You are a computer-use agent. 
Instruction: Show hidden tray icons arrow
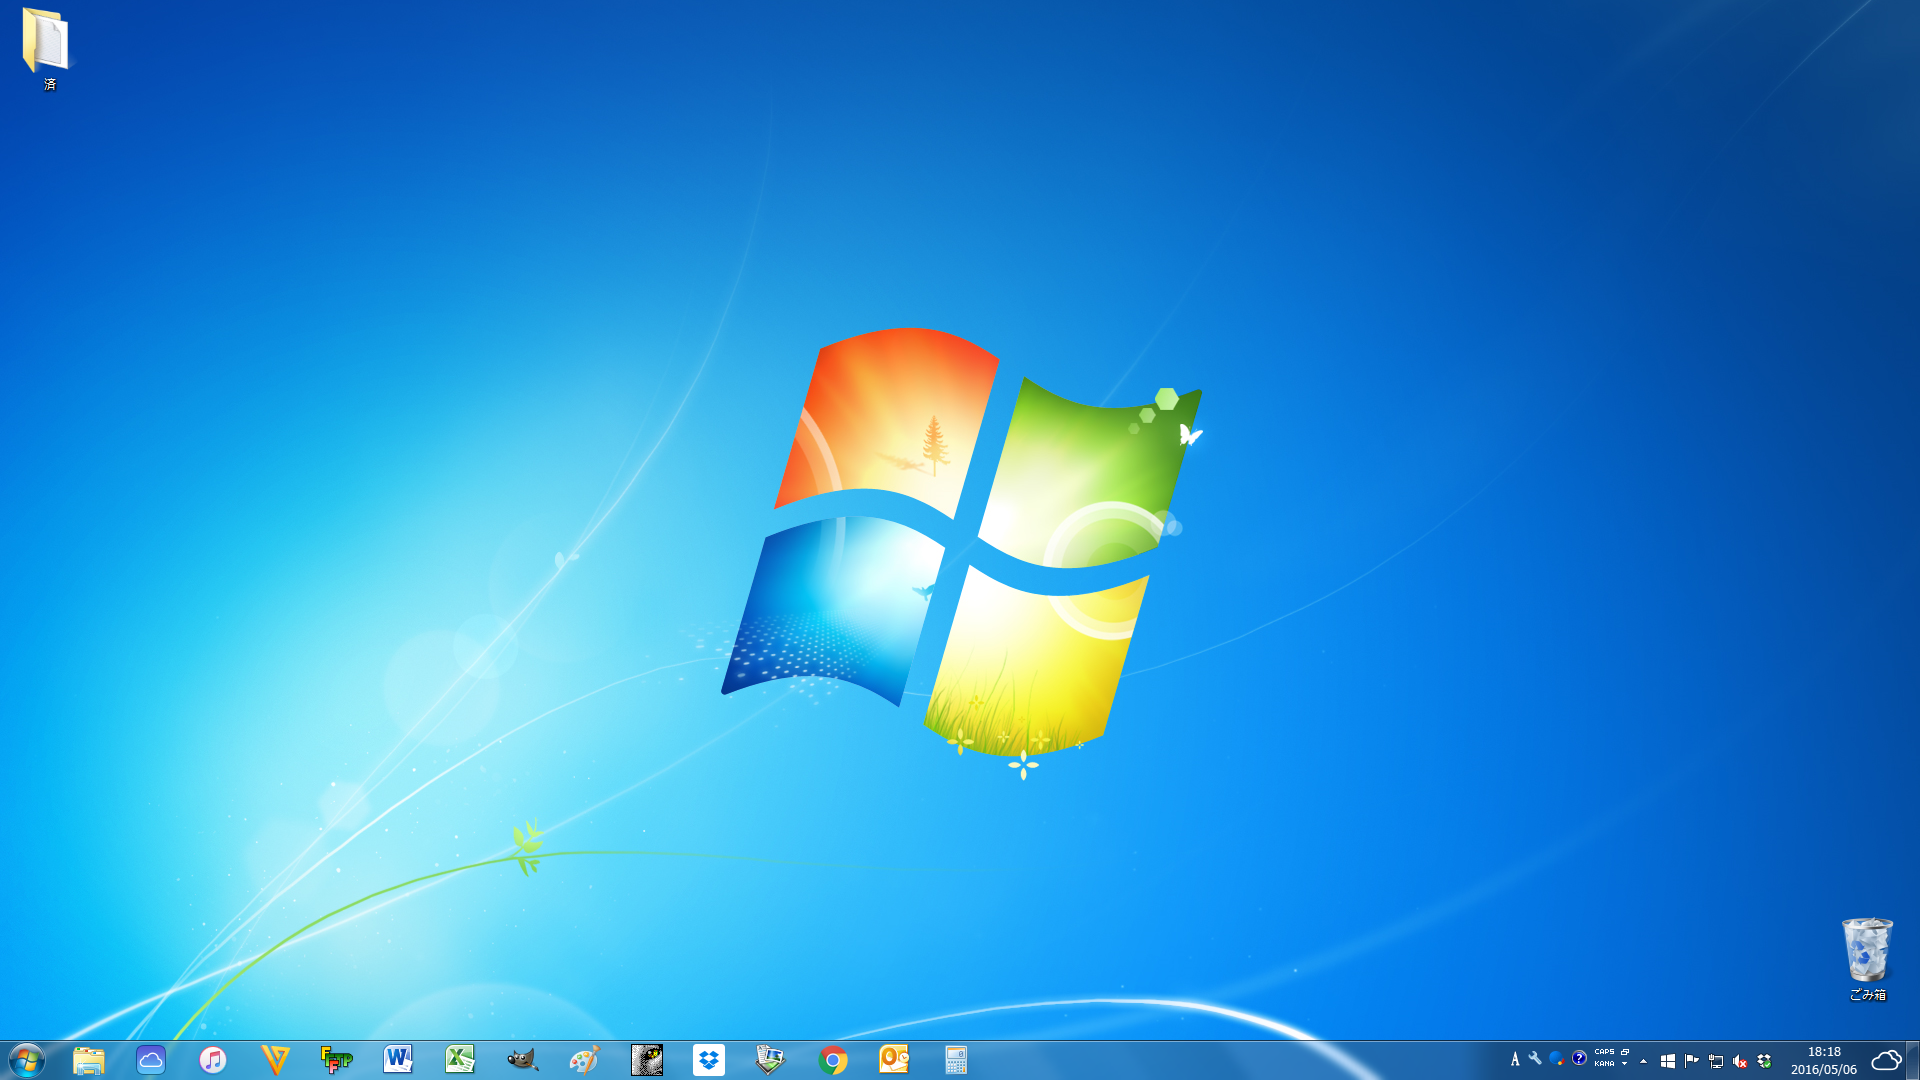(x=1643, y=1061)
